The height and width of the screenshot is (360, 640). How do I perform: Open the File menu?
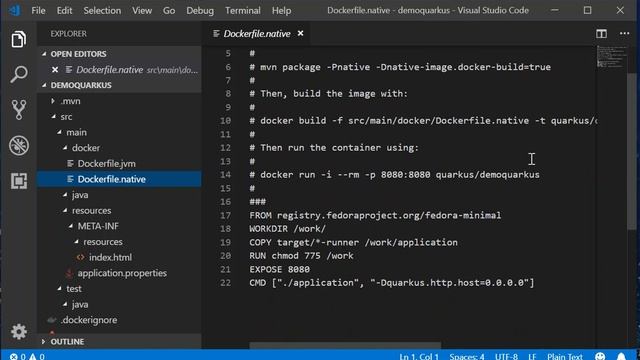pyautogui.click(x=38, y=10)
